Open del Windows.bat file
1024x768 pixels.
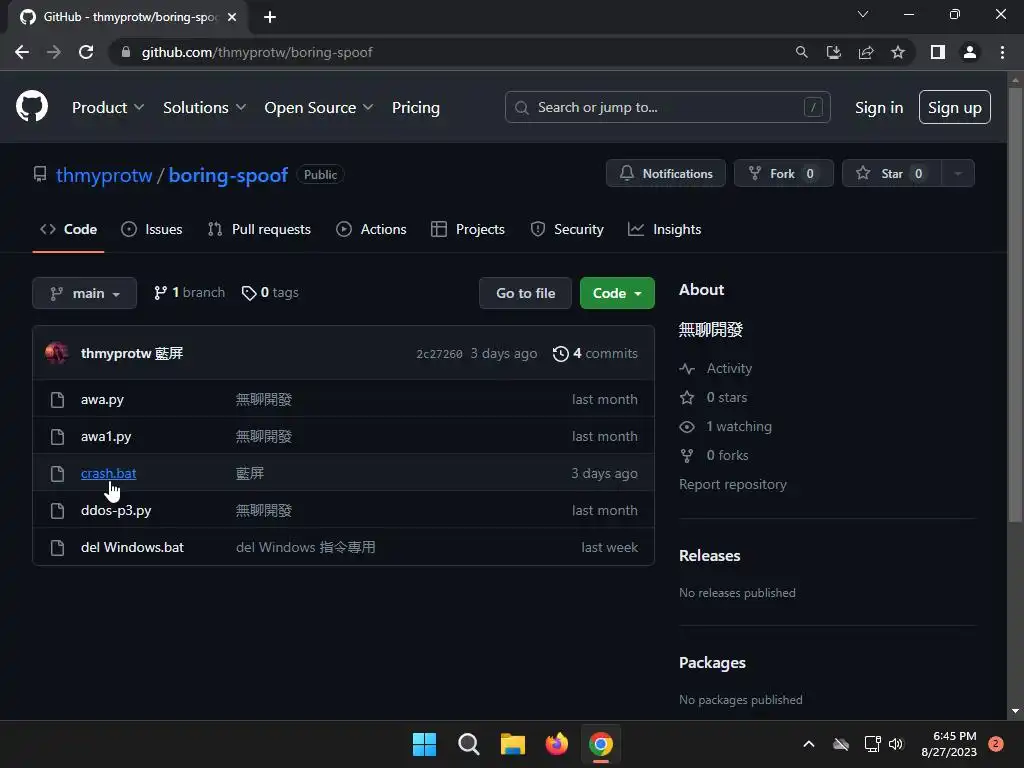point(133,547)
